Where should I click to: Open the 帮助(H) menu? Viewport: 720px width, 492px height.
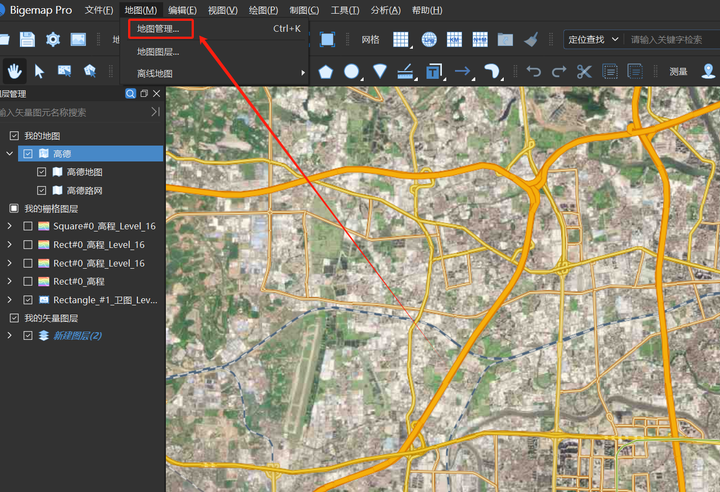(x=427, y=10)
